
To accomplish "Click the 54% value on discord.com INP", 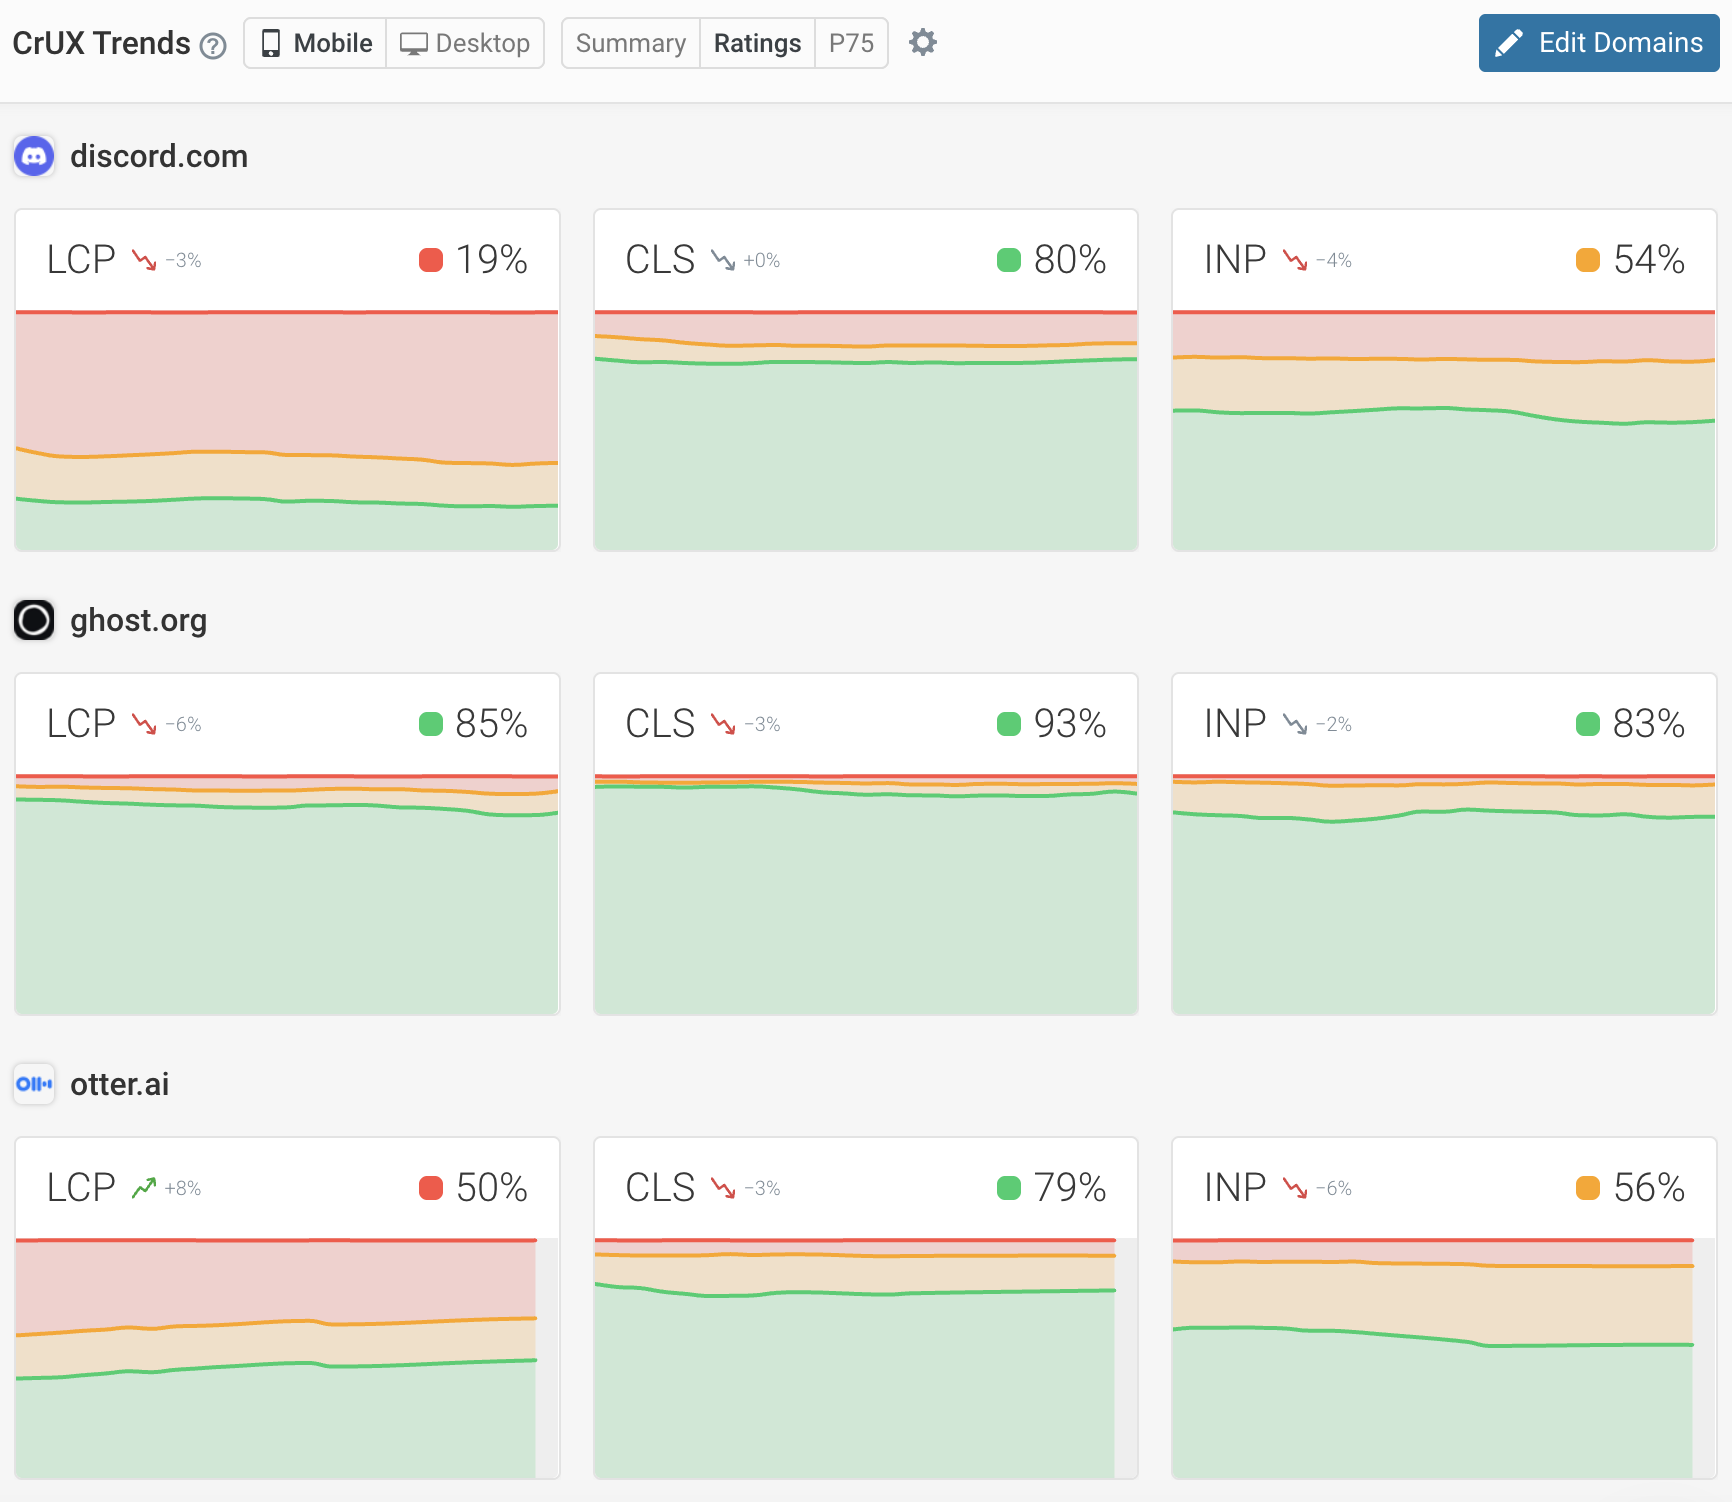I will click(x=1649, y=260).
